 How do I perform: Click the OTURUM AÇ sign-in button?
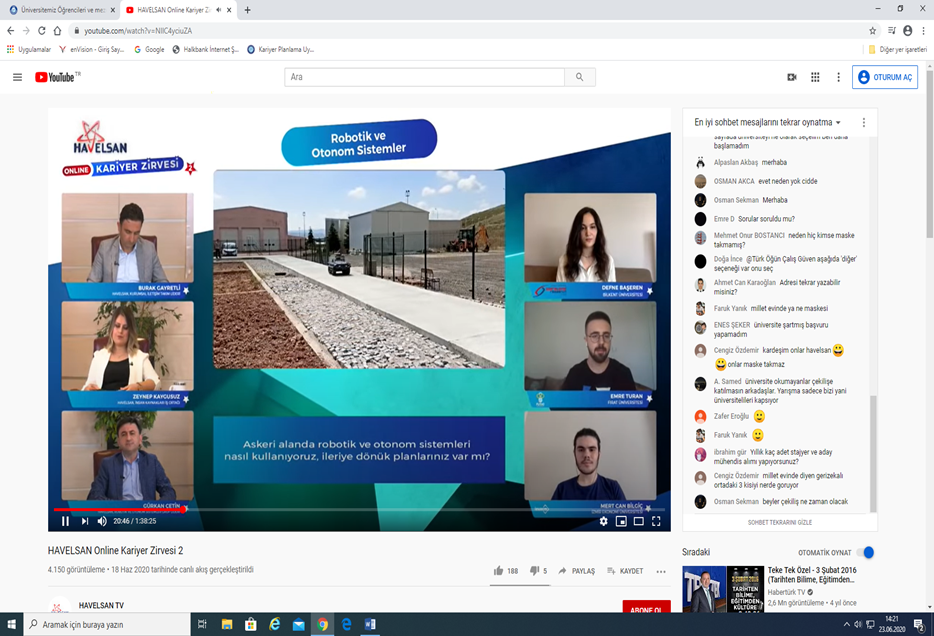tap(885, 77)
